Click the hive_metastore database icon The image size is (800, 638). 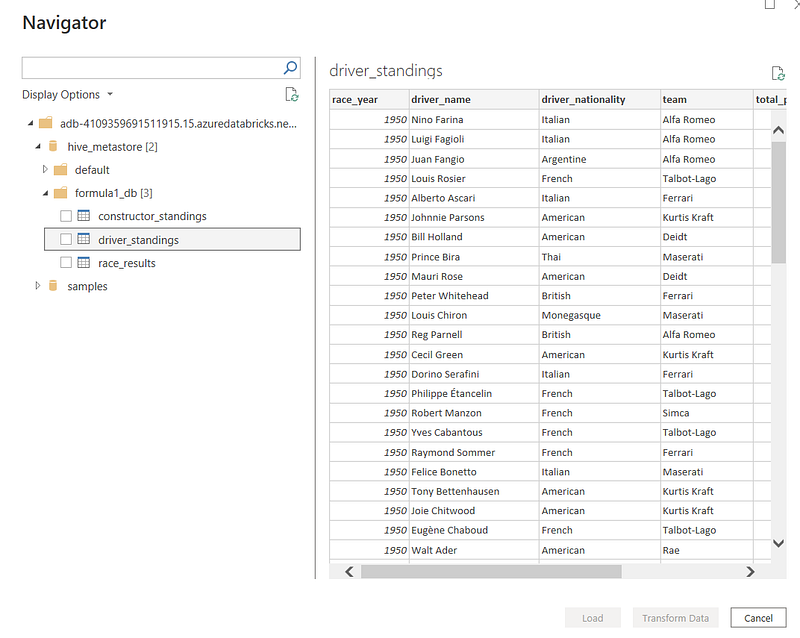click(x=53, y=146)
